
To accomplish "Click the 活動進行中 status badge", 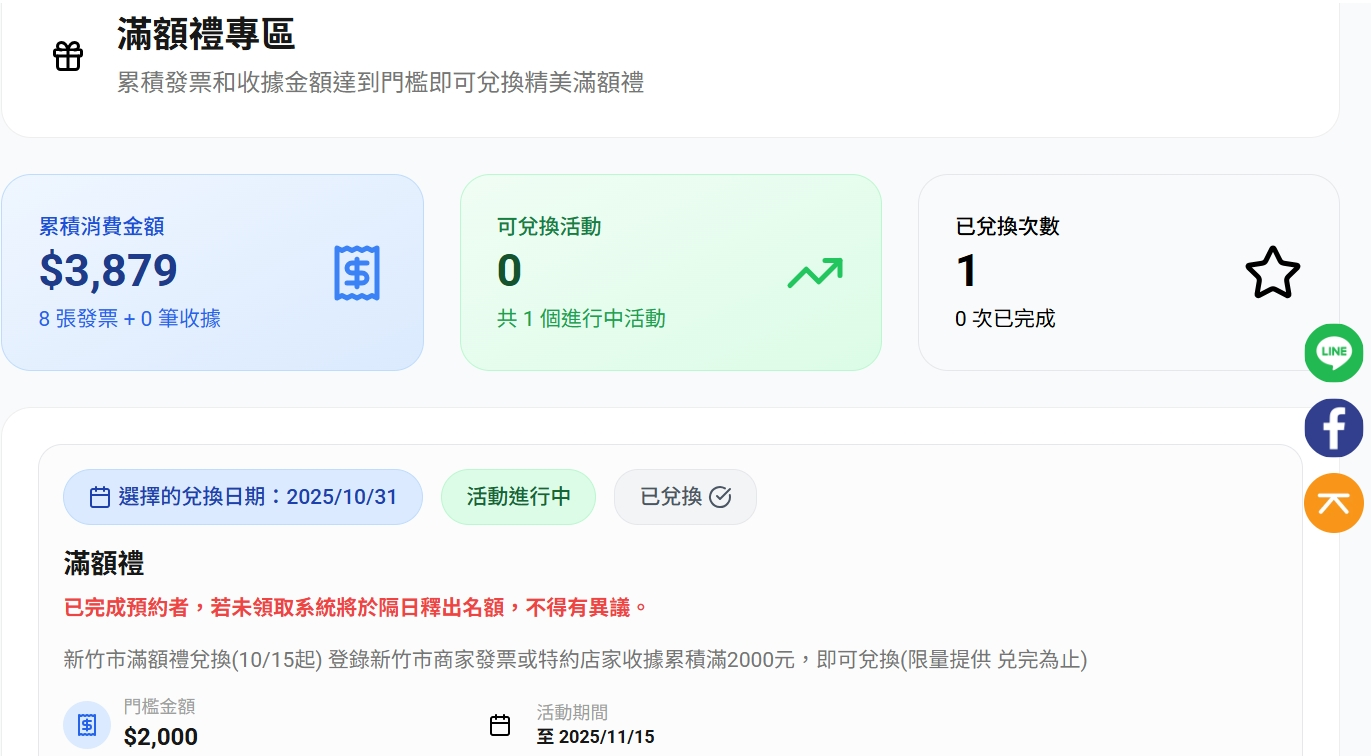I will pos(518,497).
